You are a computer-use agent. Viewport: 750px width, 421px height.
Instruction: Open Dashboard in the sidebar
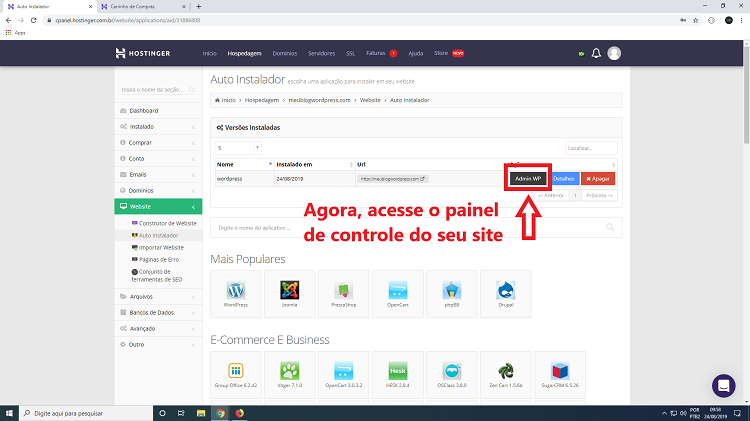(158, 111)
